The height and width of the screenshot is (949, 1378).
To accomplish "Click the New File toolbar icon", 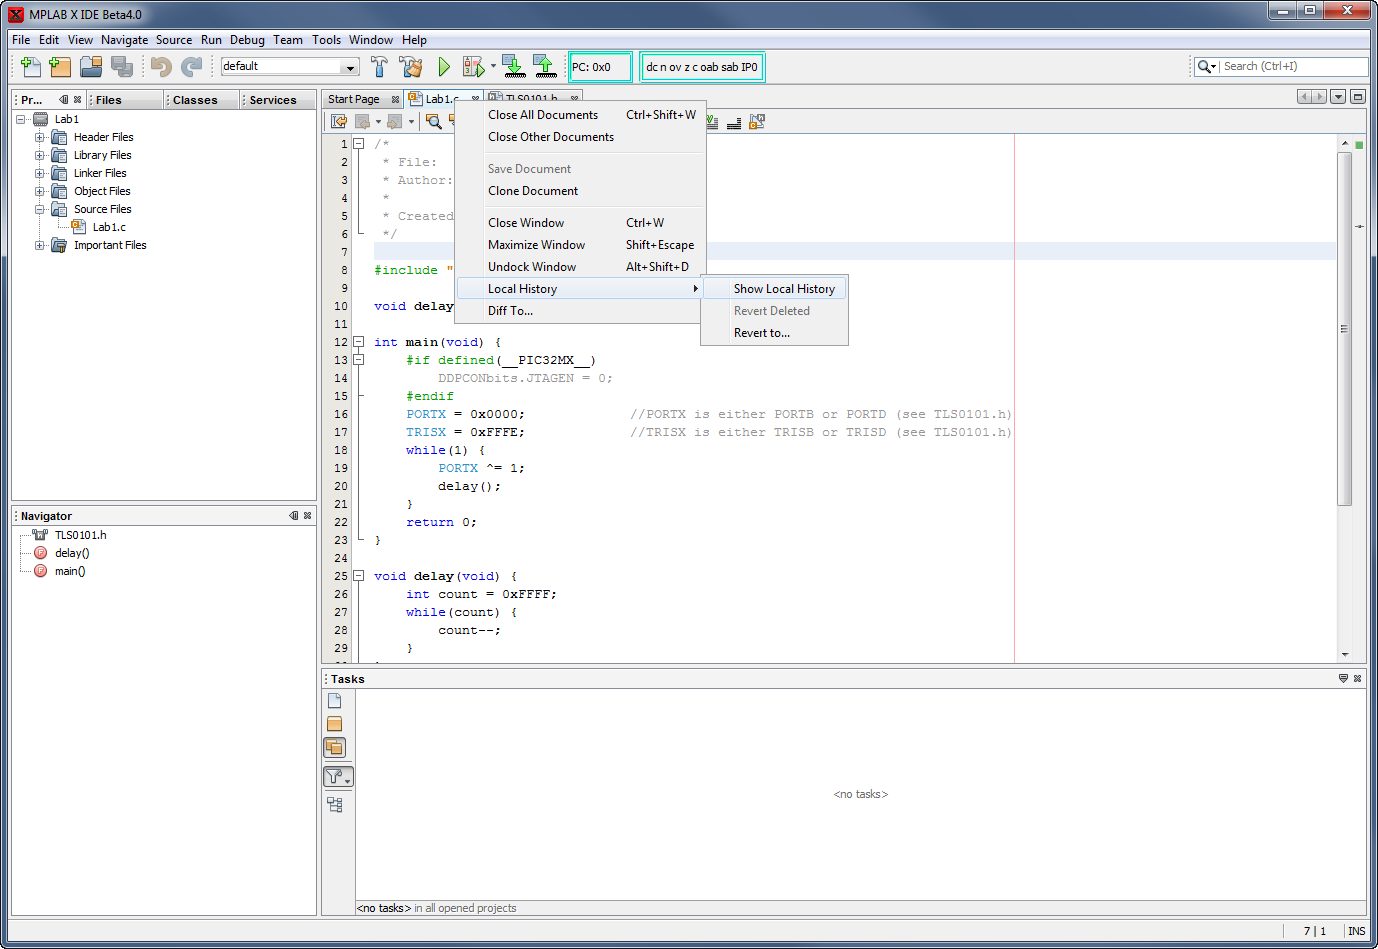I will click(x=30, y=67).
